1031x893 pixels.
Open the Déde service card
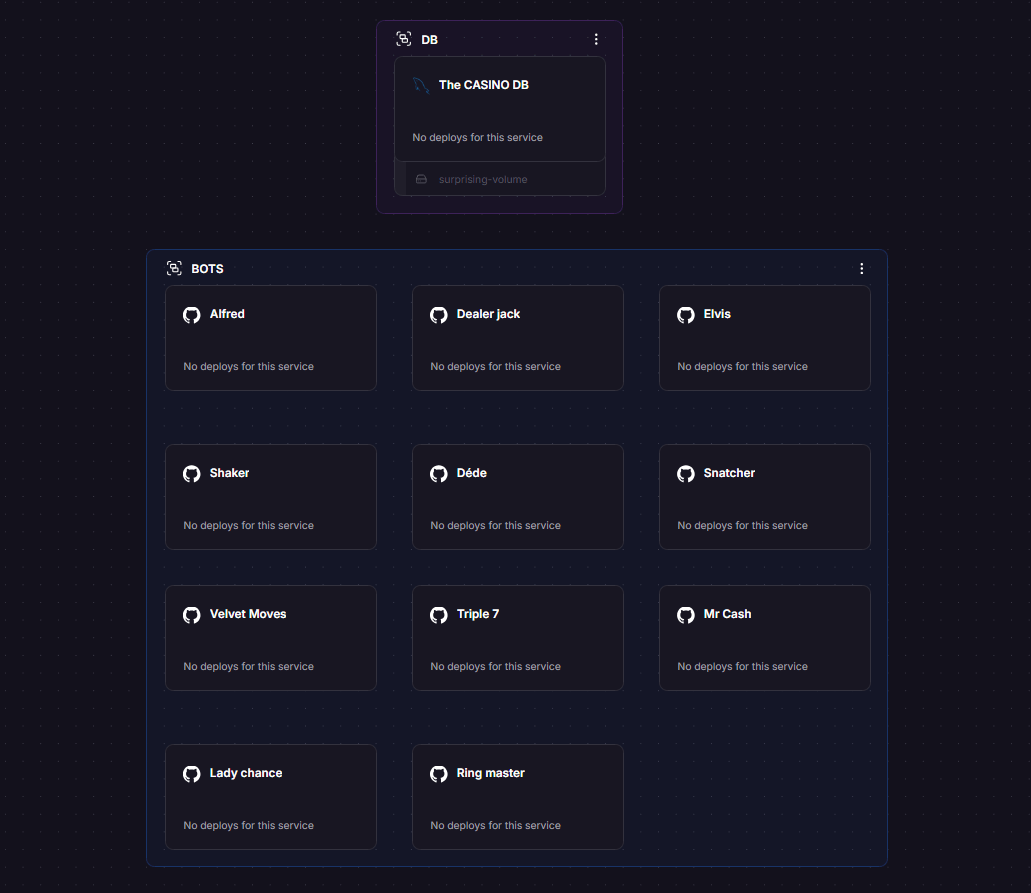tap(517, 497)
